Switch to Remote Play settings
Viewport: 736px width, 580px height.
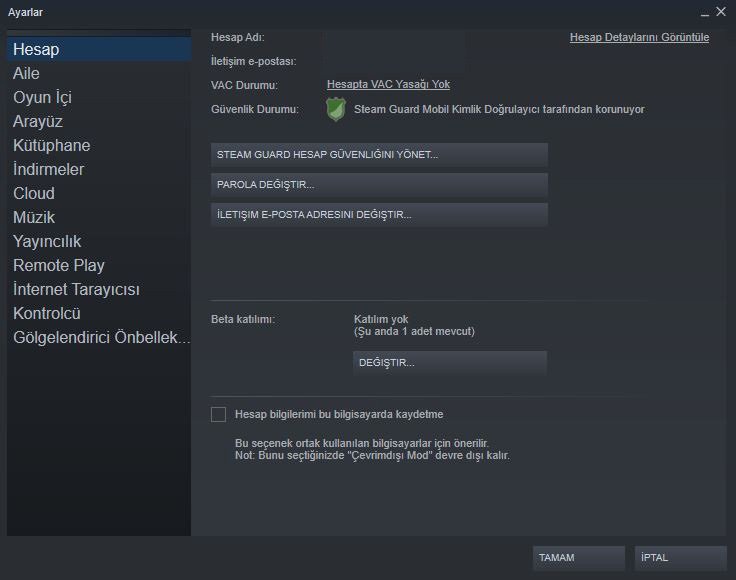pos(59,265)
